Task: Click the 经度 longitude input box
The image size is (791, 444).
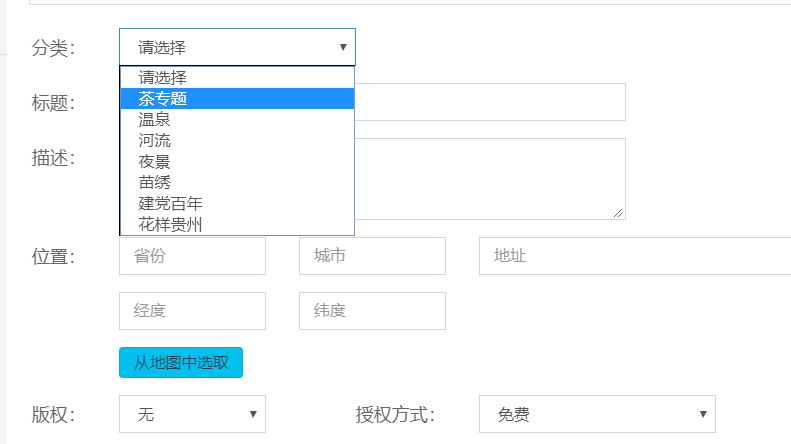Action: coord(192,311)
